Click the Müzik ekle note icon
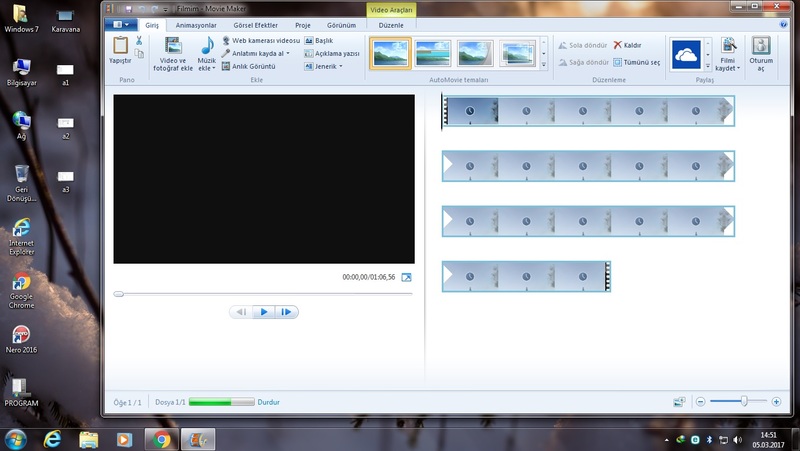Viewport: 800px width, 451px height. [x=207, y=45]
